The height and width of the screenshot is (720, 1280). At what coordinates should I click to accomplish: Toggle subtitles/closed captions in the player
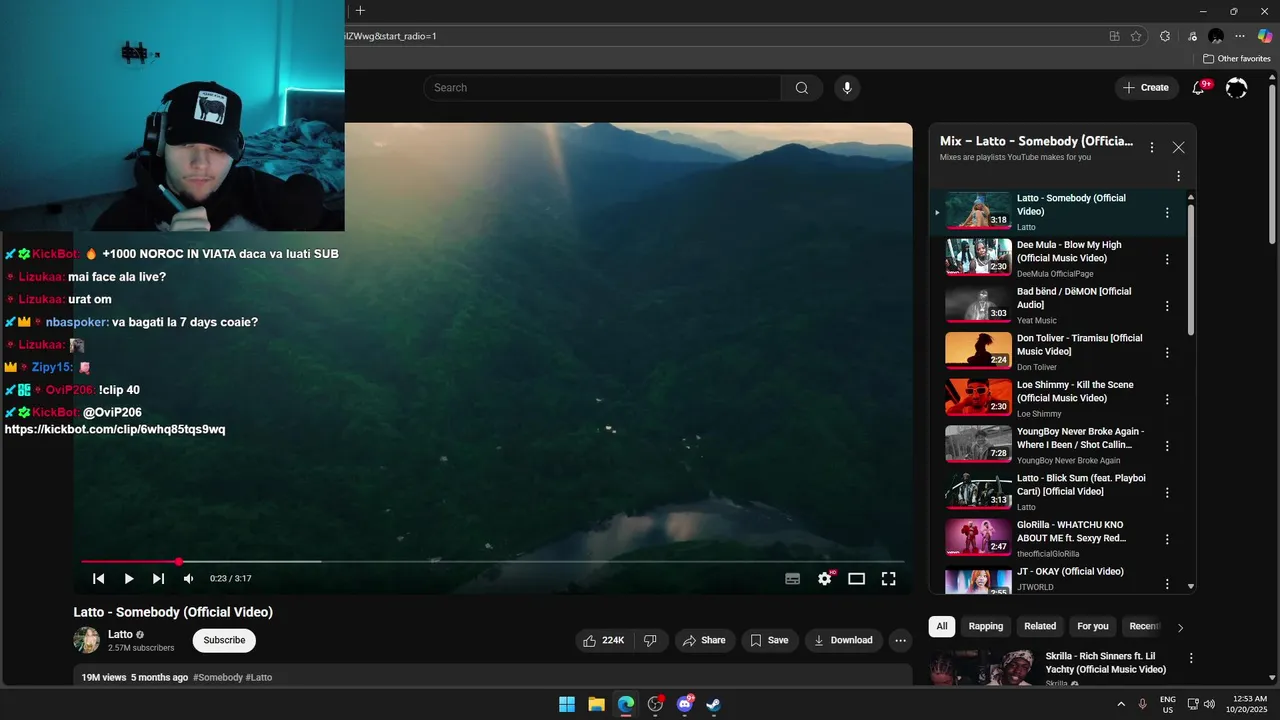792,578
